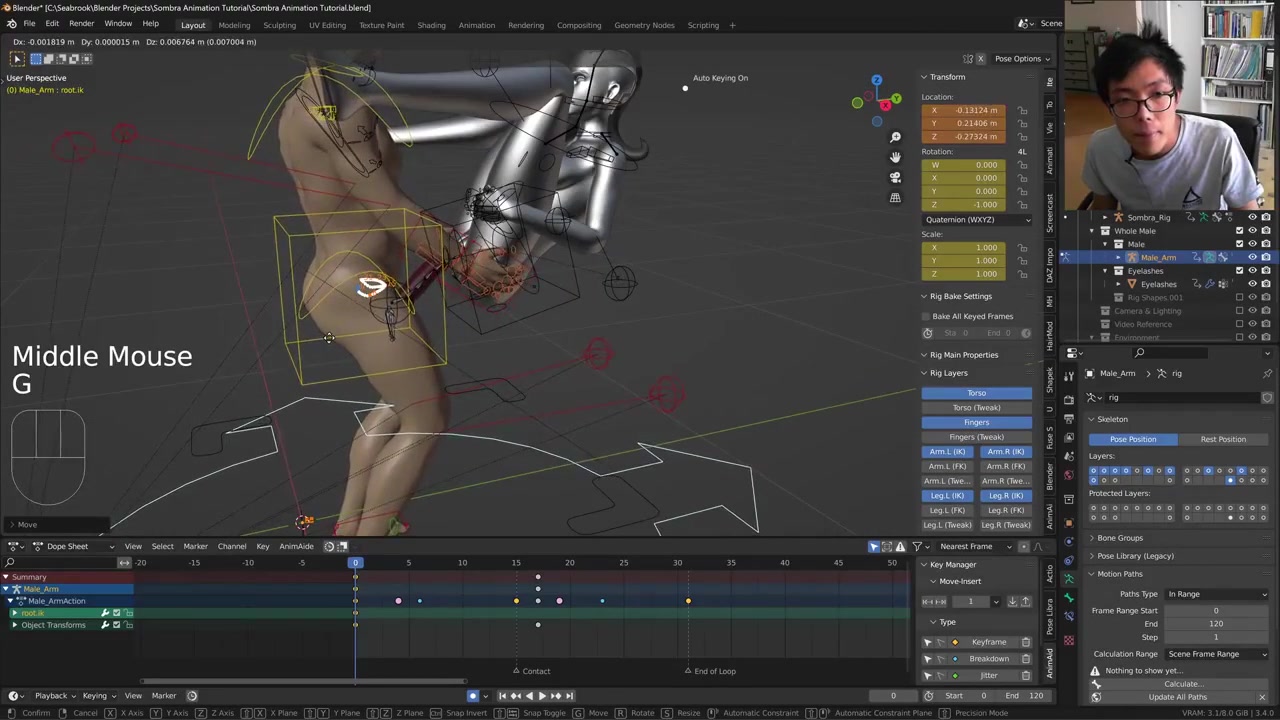Switch perspective/orthographic with the grid icon
Image resolution: width=1280 pixels, height=720 pixels.
895,197
